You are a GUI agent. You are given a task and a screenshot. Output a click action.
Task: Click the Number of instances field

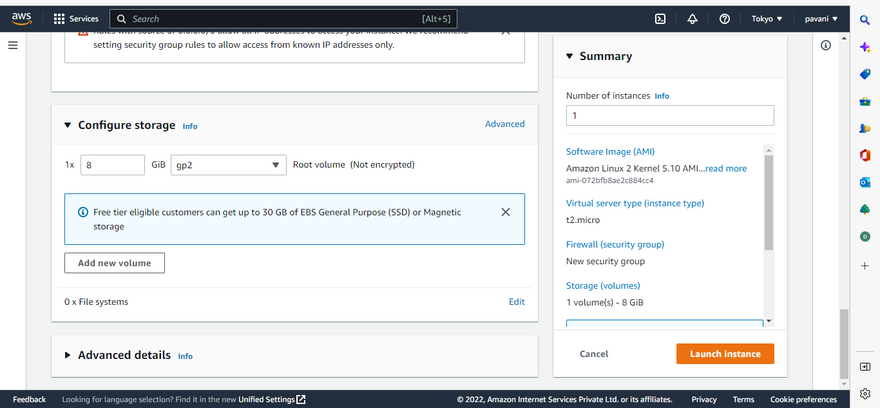[x=669, y=116]
